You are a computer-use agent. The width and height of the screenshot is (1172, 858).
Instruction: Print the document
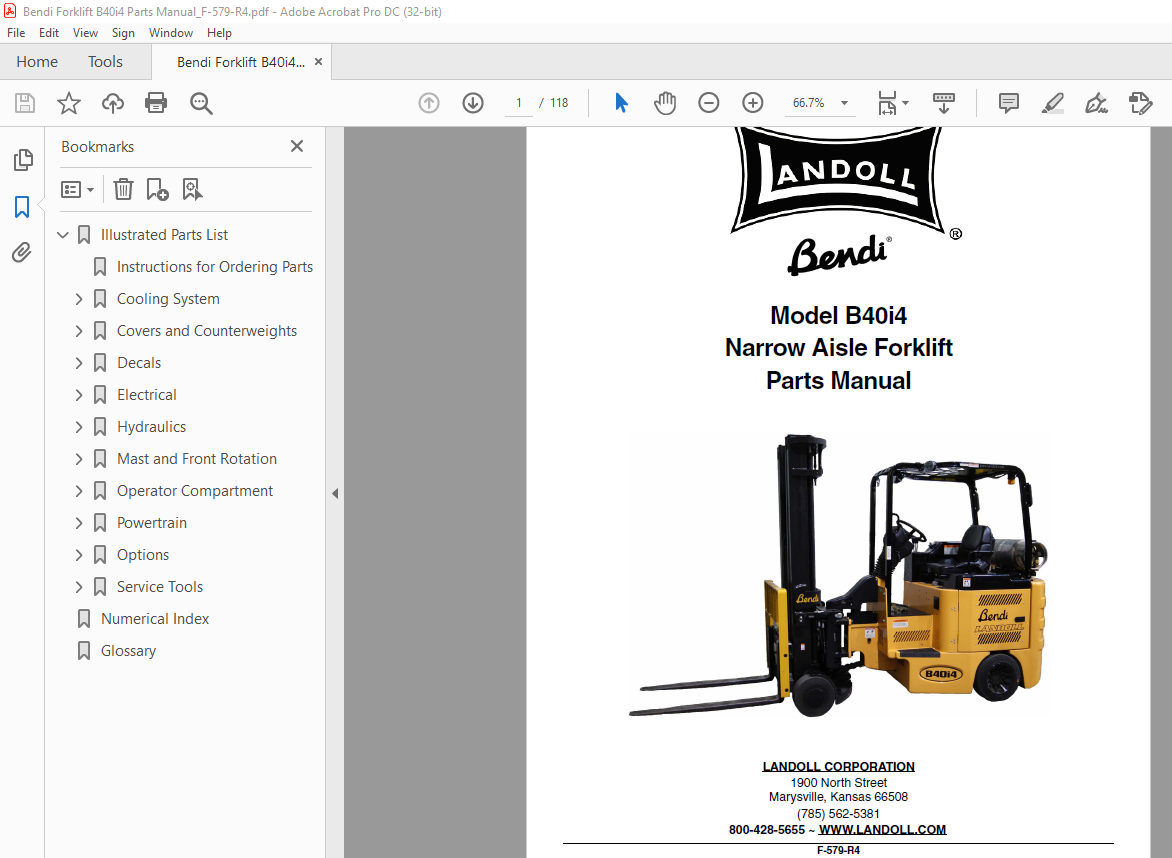click(156, 103)
